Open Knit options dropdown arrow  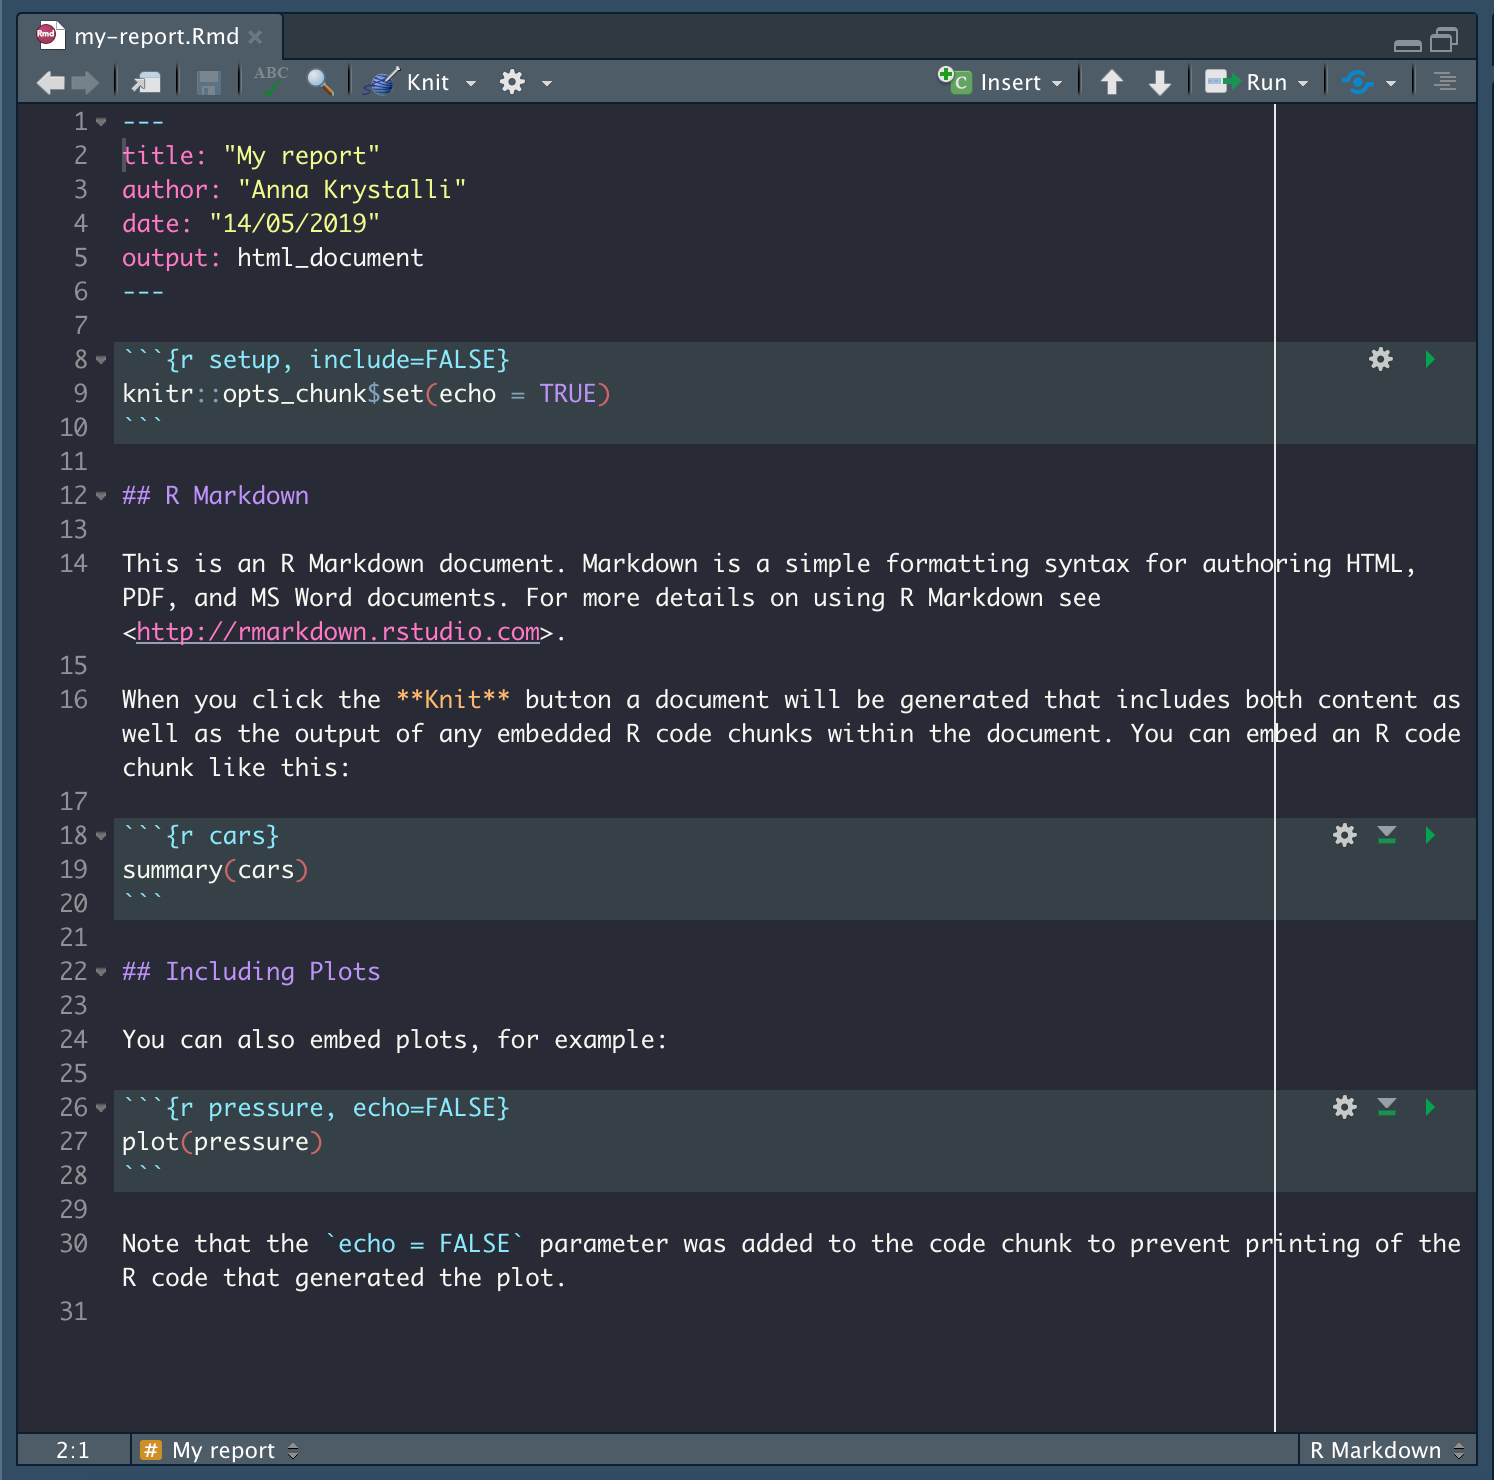tap(471, 84)
